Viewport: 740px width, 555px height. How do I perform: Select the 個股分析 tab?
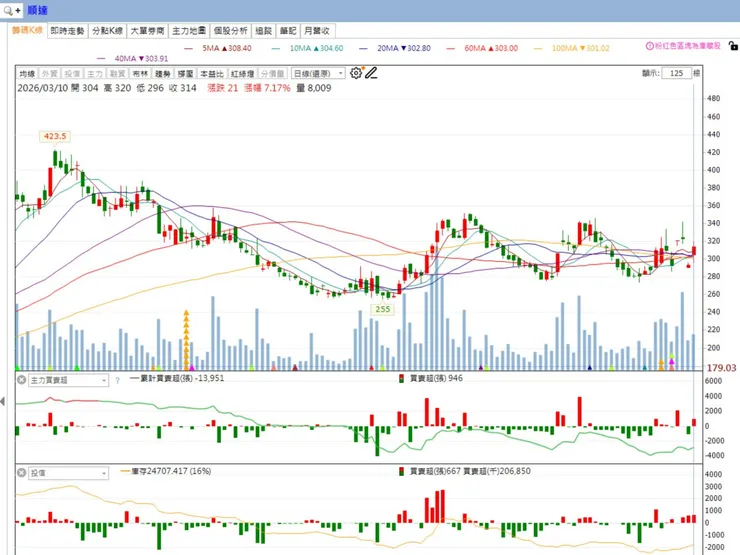coord(230,31)
